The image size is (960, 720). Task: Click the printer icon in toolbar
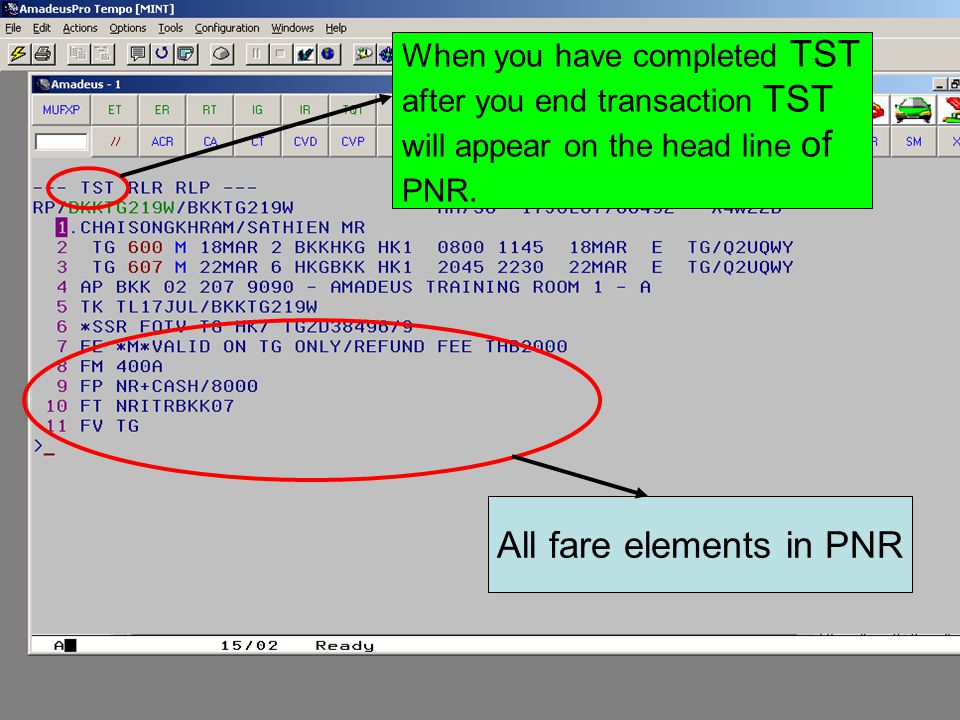(x=43, y=54)
